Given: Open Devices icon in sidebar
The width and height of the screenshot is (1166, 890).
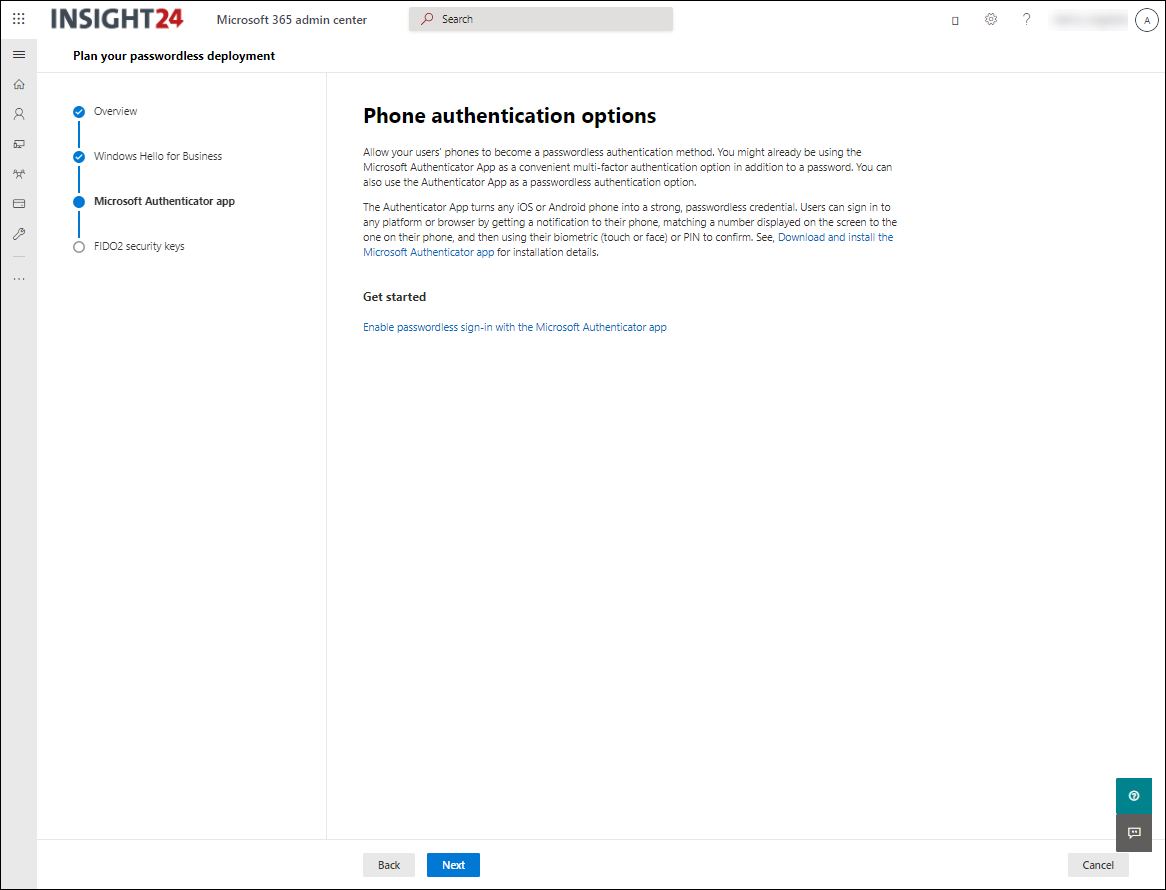Looking at the screenshot, I should (18, 144).
